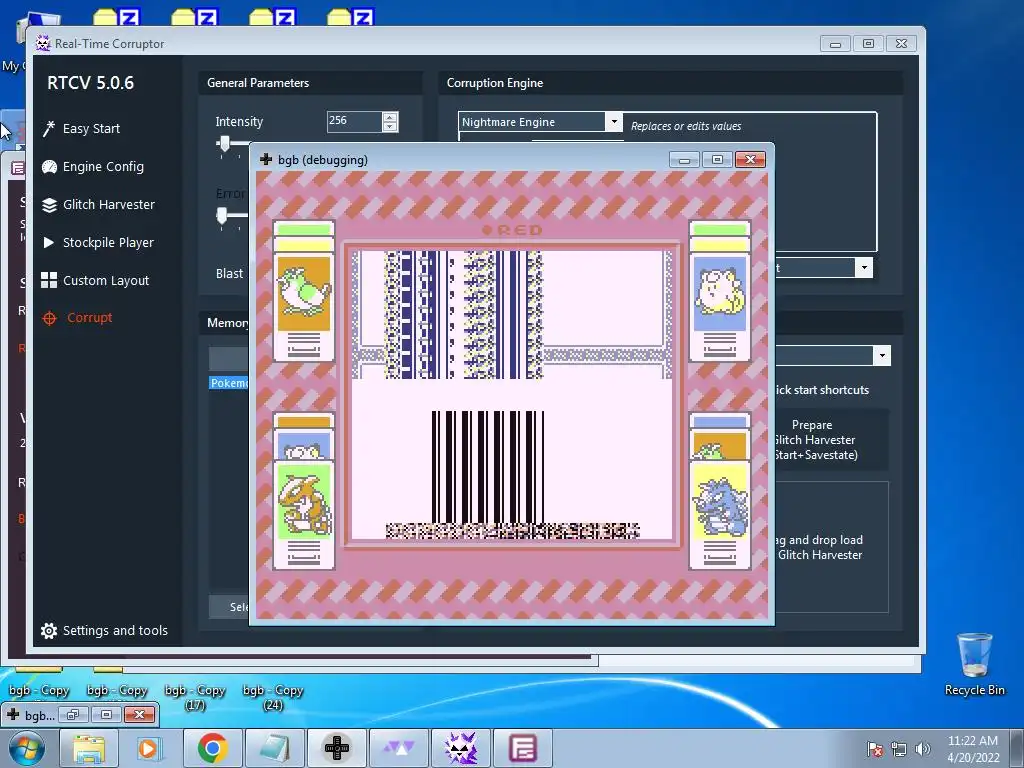Click the red Corrupt sidebar entry
Viewport: 1024px width, 768px height.
[77, 318]
